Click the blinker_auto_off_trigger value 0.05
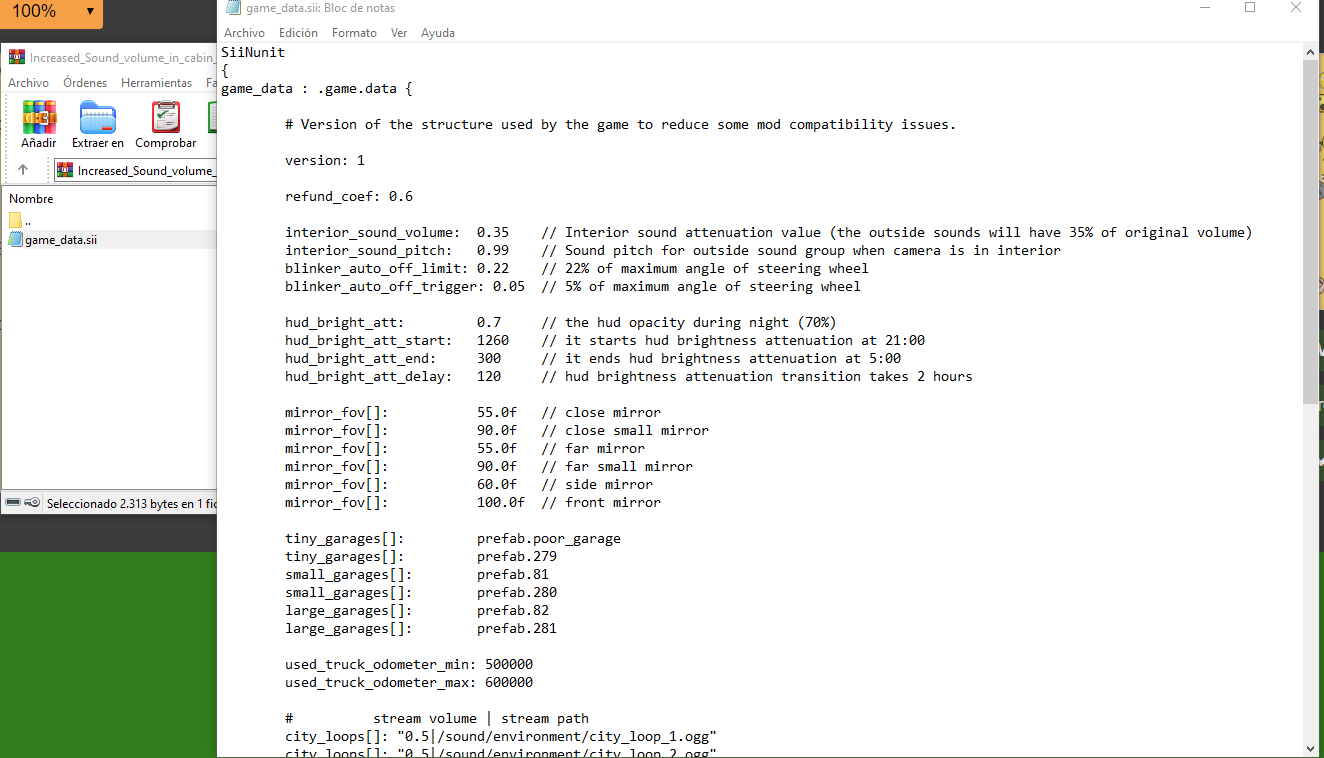 point(509,286)
